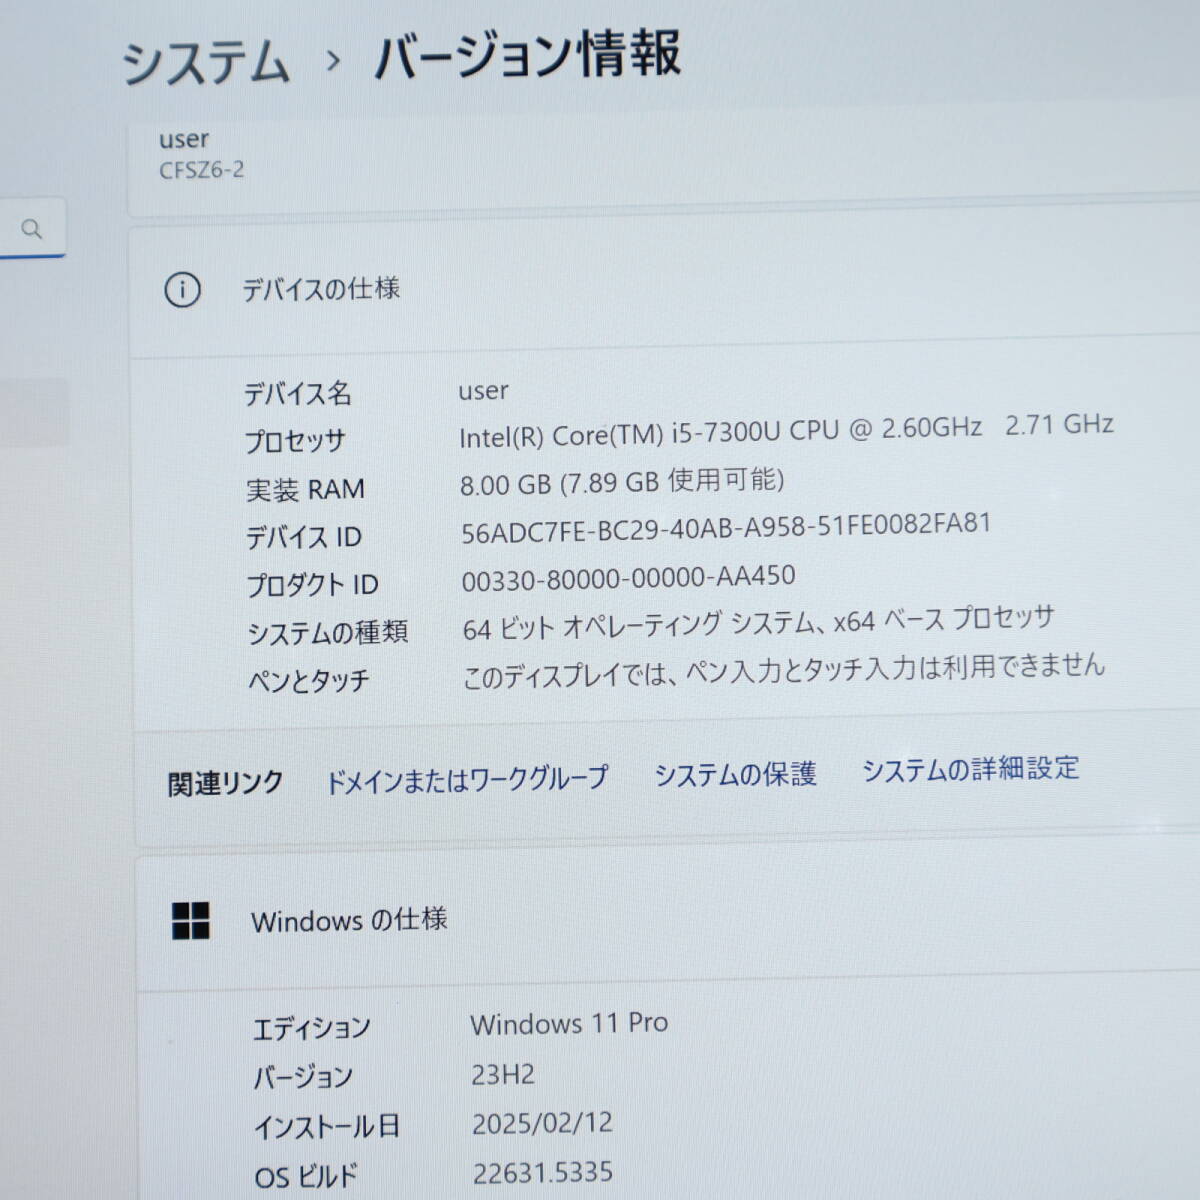Click the デバイス ID label

(304, 537)
